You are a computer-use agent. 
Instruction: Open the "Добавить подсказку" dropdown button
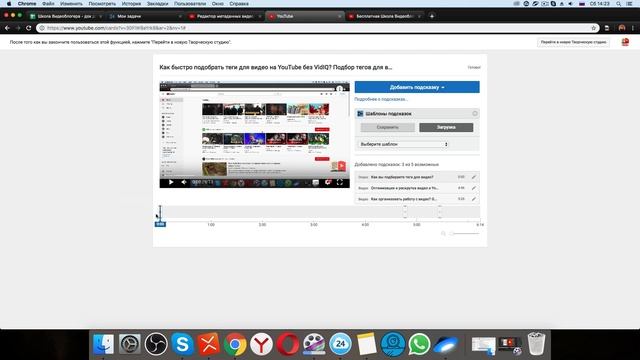pos(417,87)
